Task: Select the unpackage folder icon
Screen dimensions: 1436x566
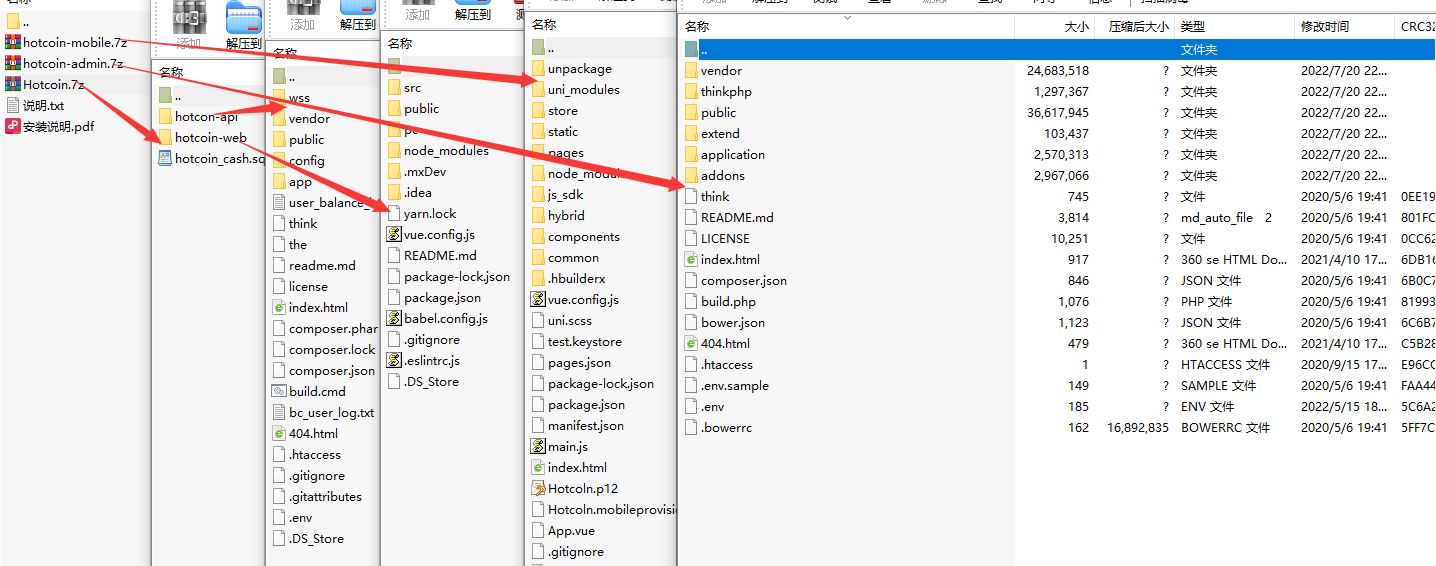Action: [x=538, y=68]
